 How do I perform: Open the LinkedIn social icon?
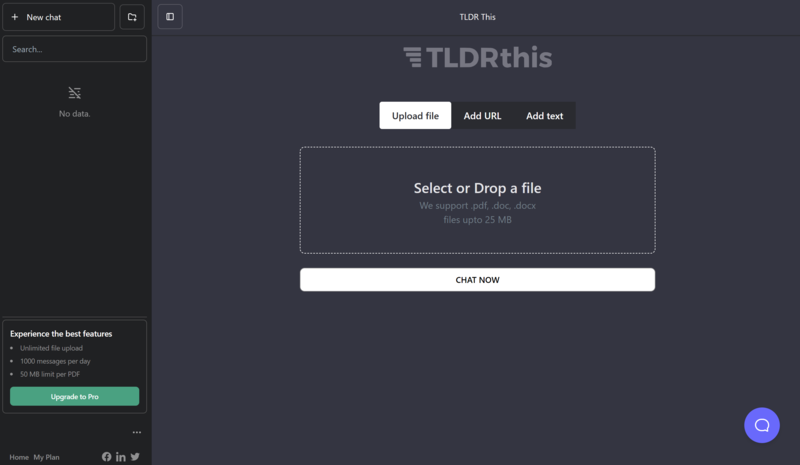(x=121, y=457)
